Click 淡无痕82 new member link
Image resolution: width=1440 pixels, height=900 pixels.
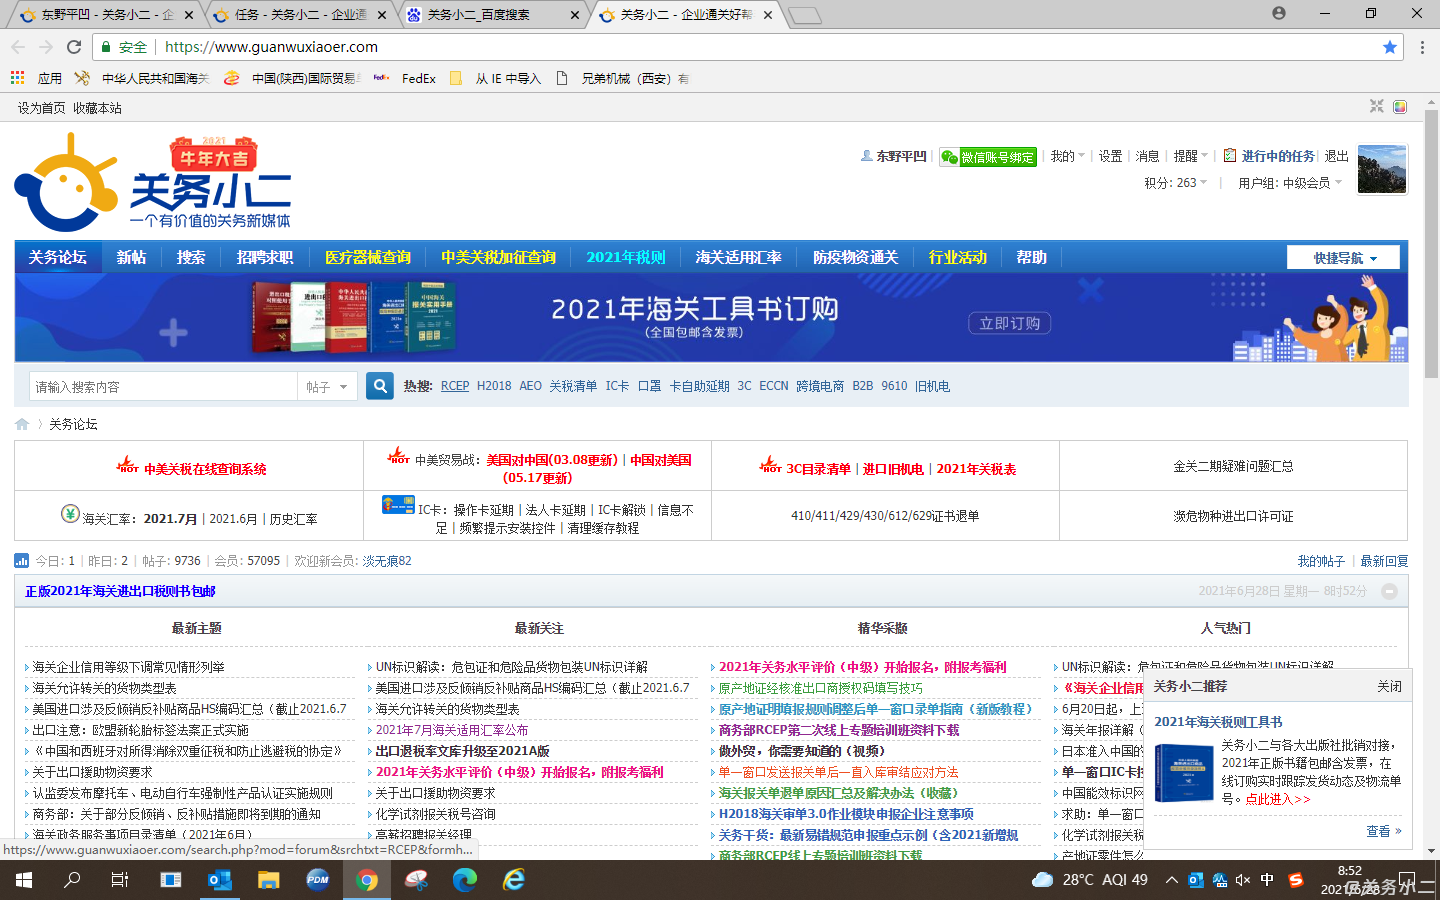(x=387, y=561)
